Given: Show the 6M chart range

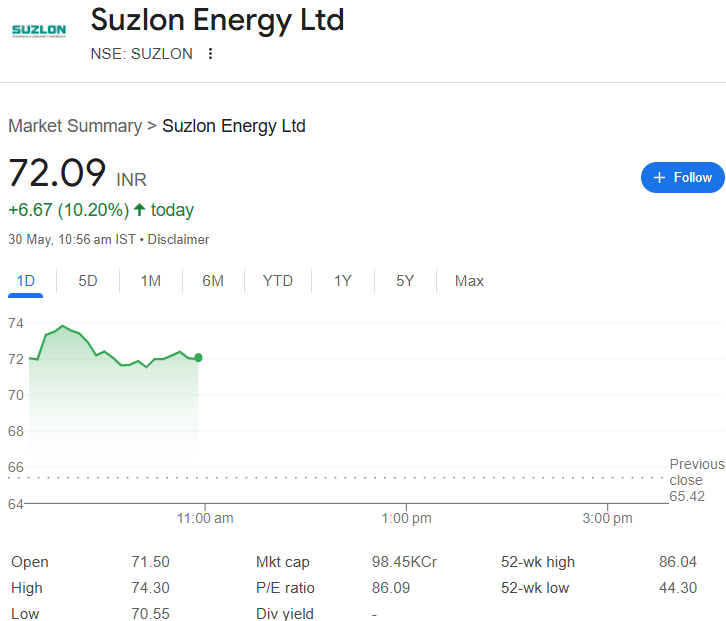Looking at the screenshot, I should 213,281.
